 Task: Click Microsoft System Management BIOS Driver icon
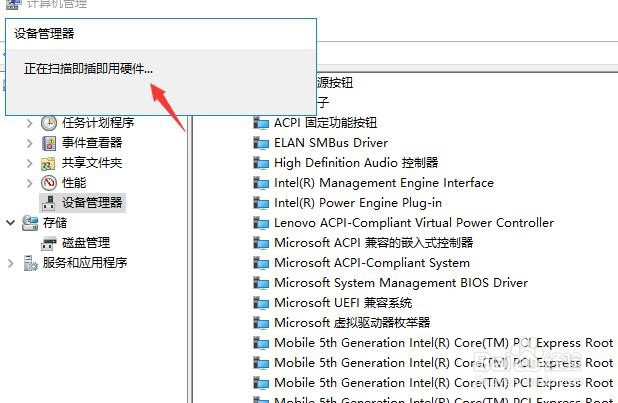(261, 283)
